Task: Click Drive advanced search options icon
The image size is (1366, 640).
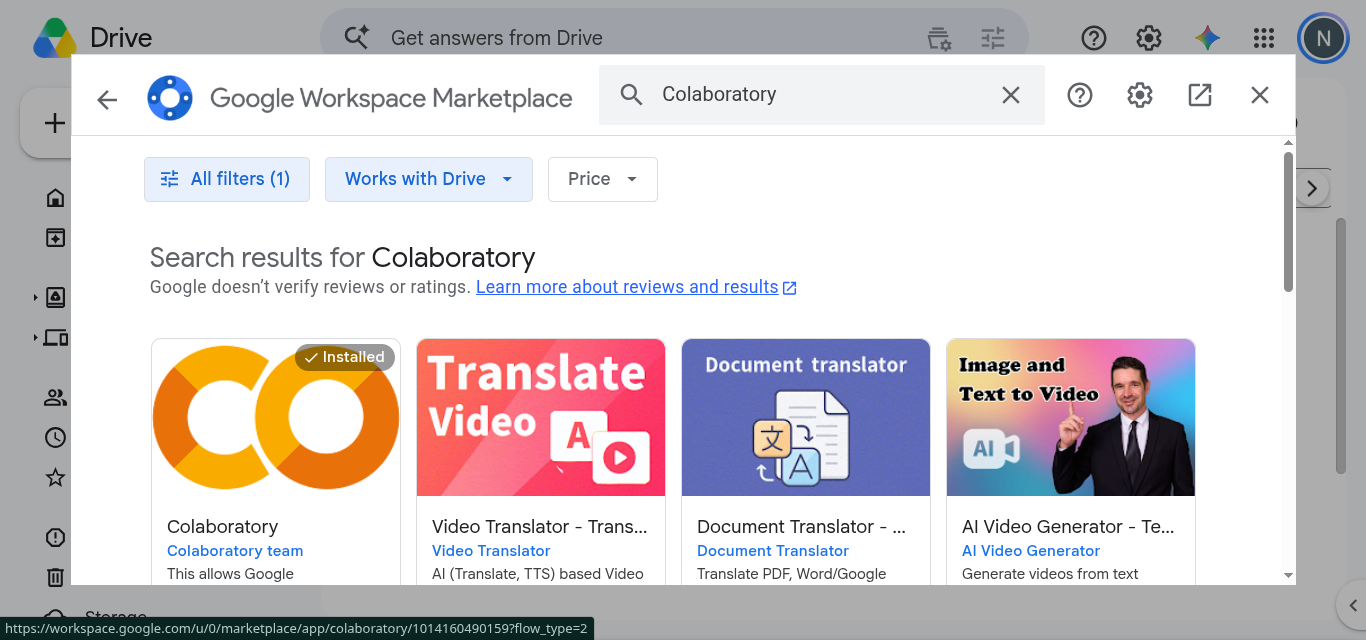Action: 993,38
